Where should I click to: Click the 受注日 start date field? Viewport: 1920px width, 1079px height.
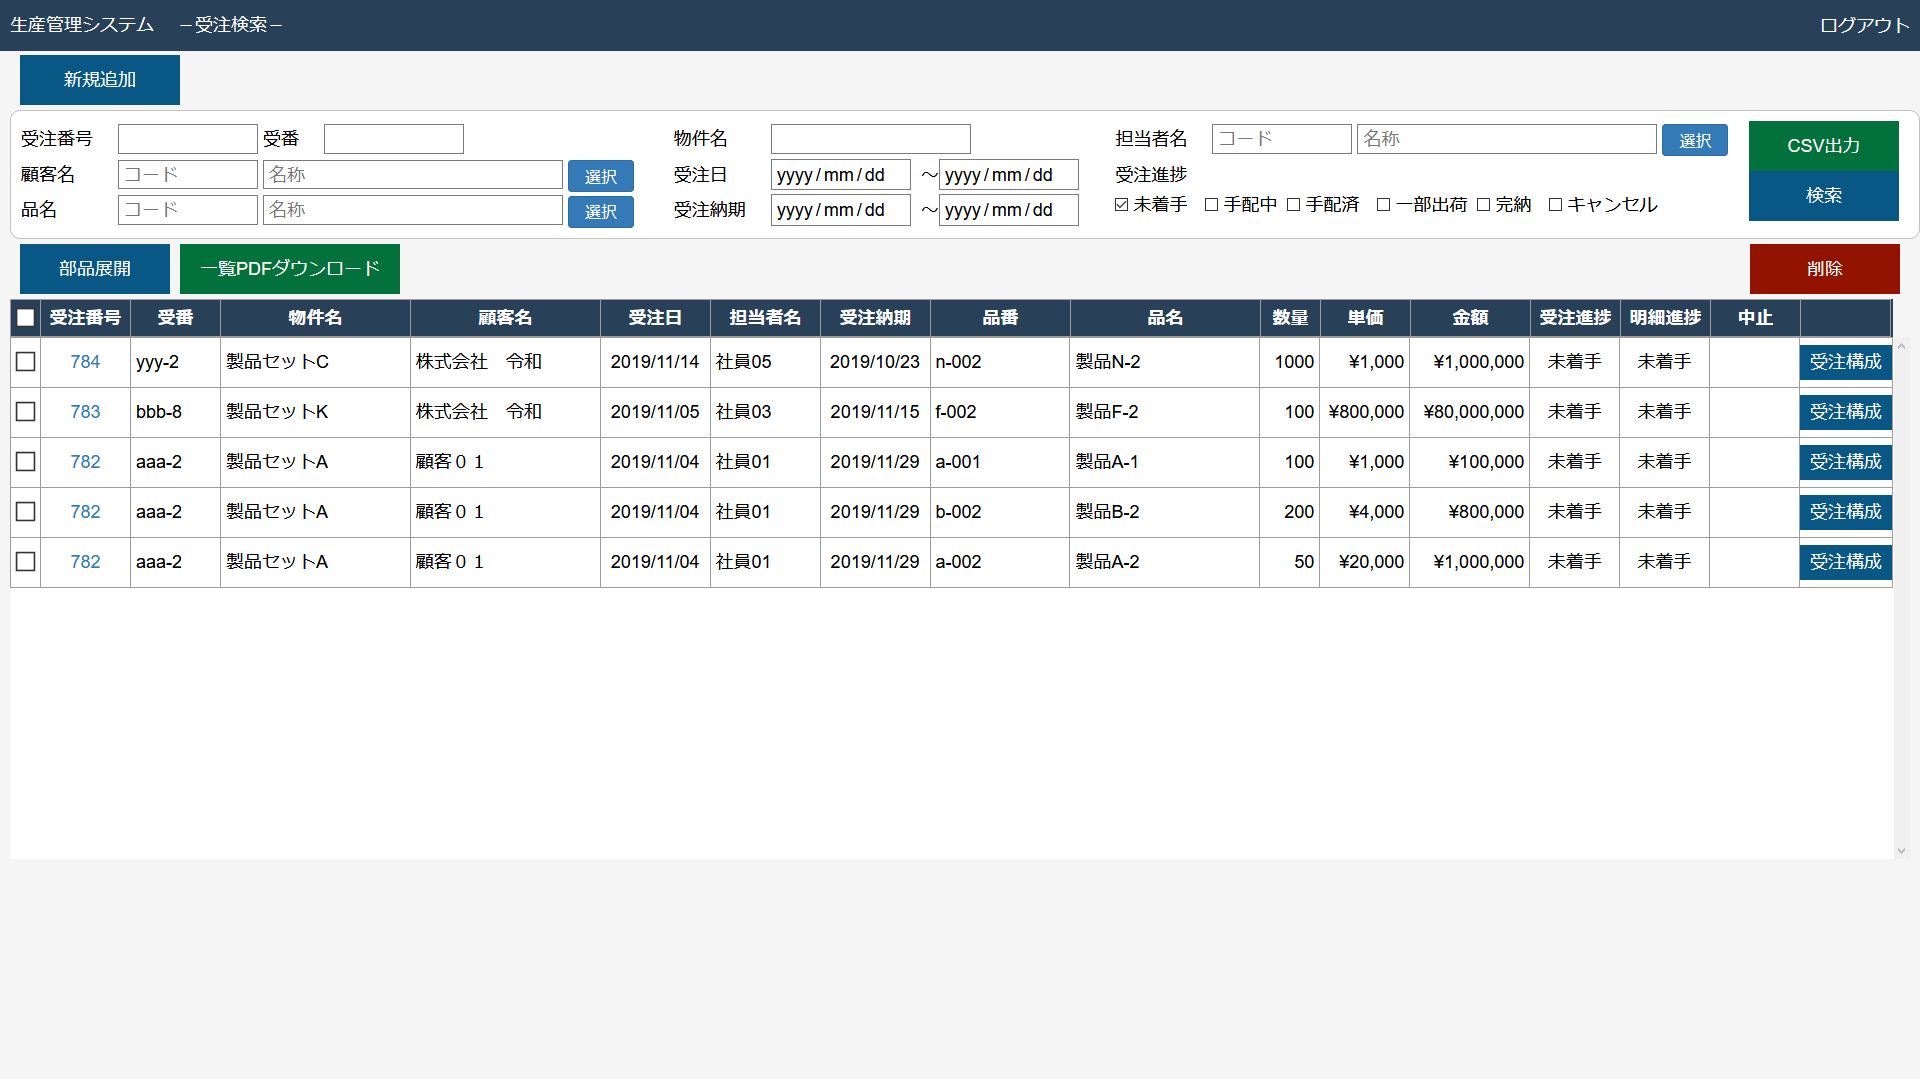(840, 175)
